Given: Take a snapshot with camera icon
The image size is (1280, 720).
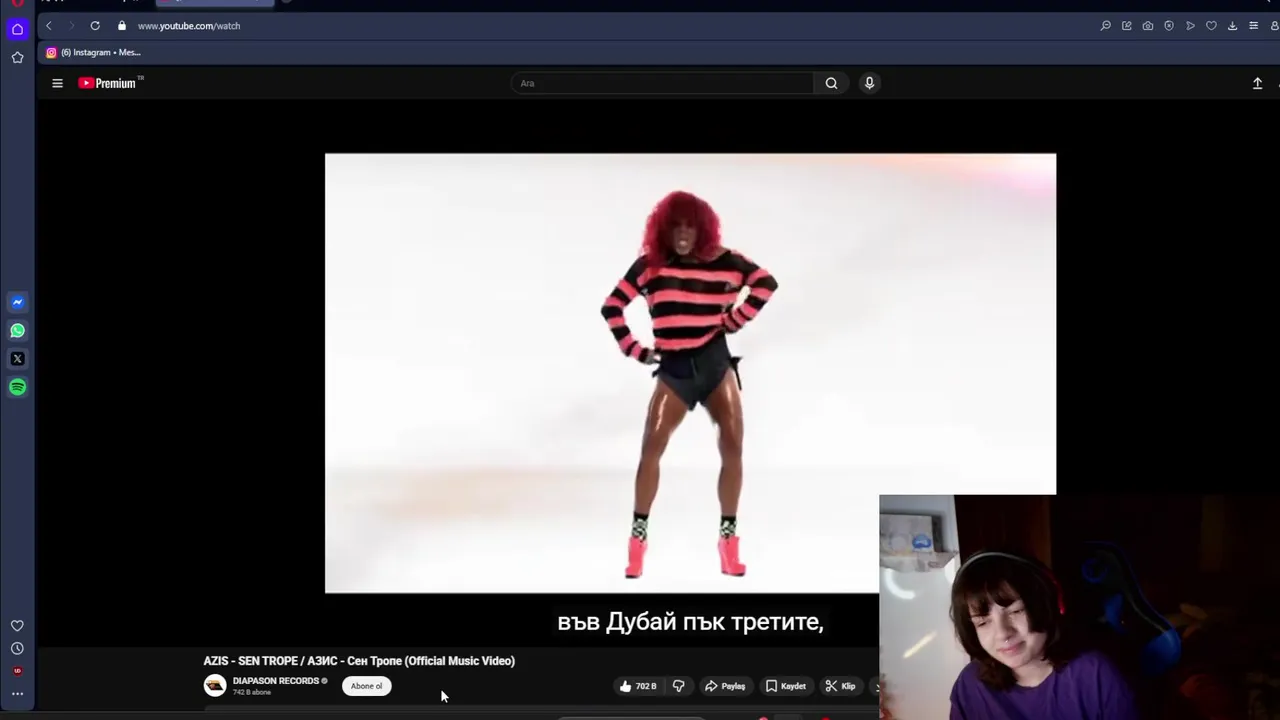Looking at the screenshot, I should pyautogui.click(x=1148, y=26).
